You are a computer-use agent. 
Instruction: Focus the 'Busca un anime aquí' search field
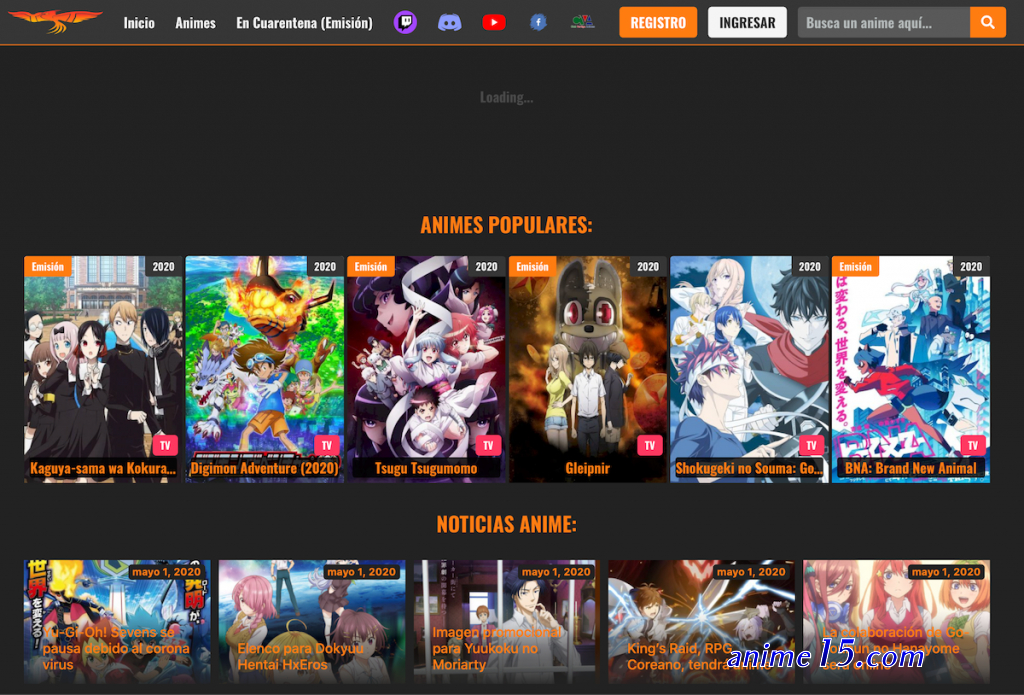(884, 22)
